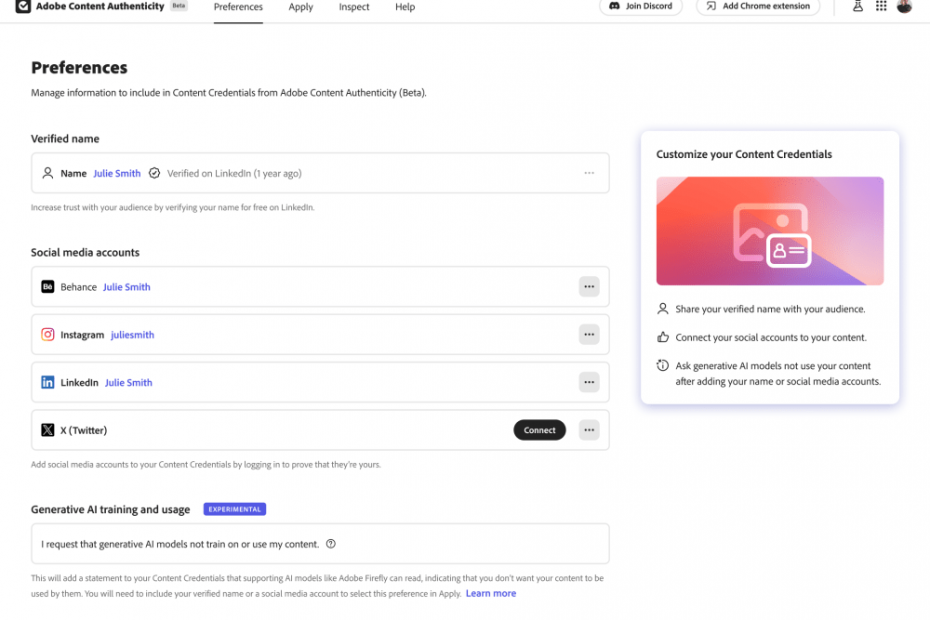This screenshot has height=620, width=930.
Task: Click the Discord icon in Join Discord button
Action: (614, 6)
